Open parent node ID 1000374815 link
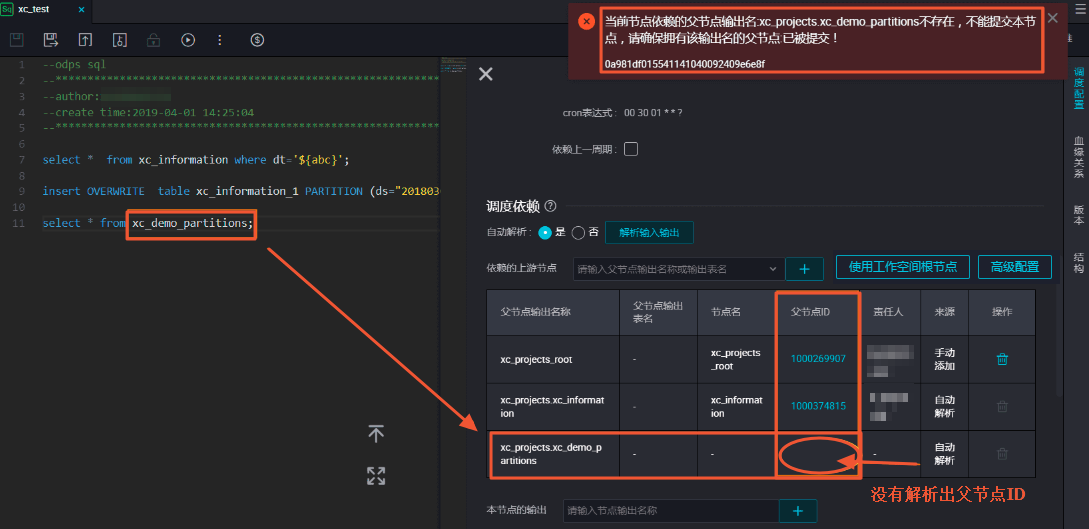Screen dimensions: 1089x529 click(818, 406)
